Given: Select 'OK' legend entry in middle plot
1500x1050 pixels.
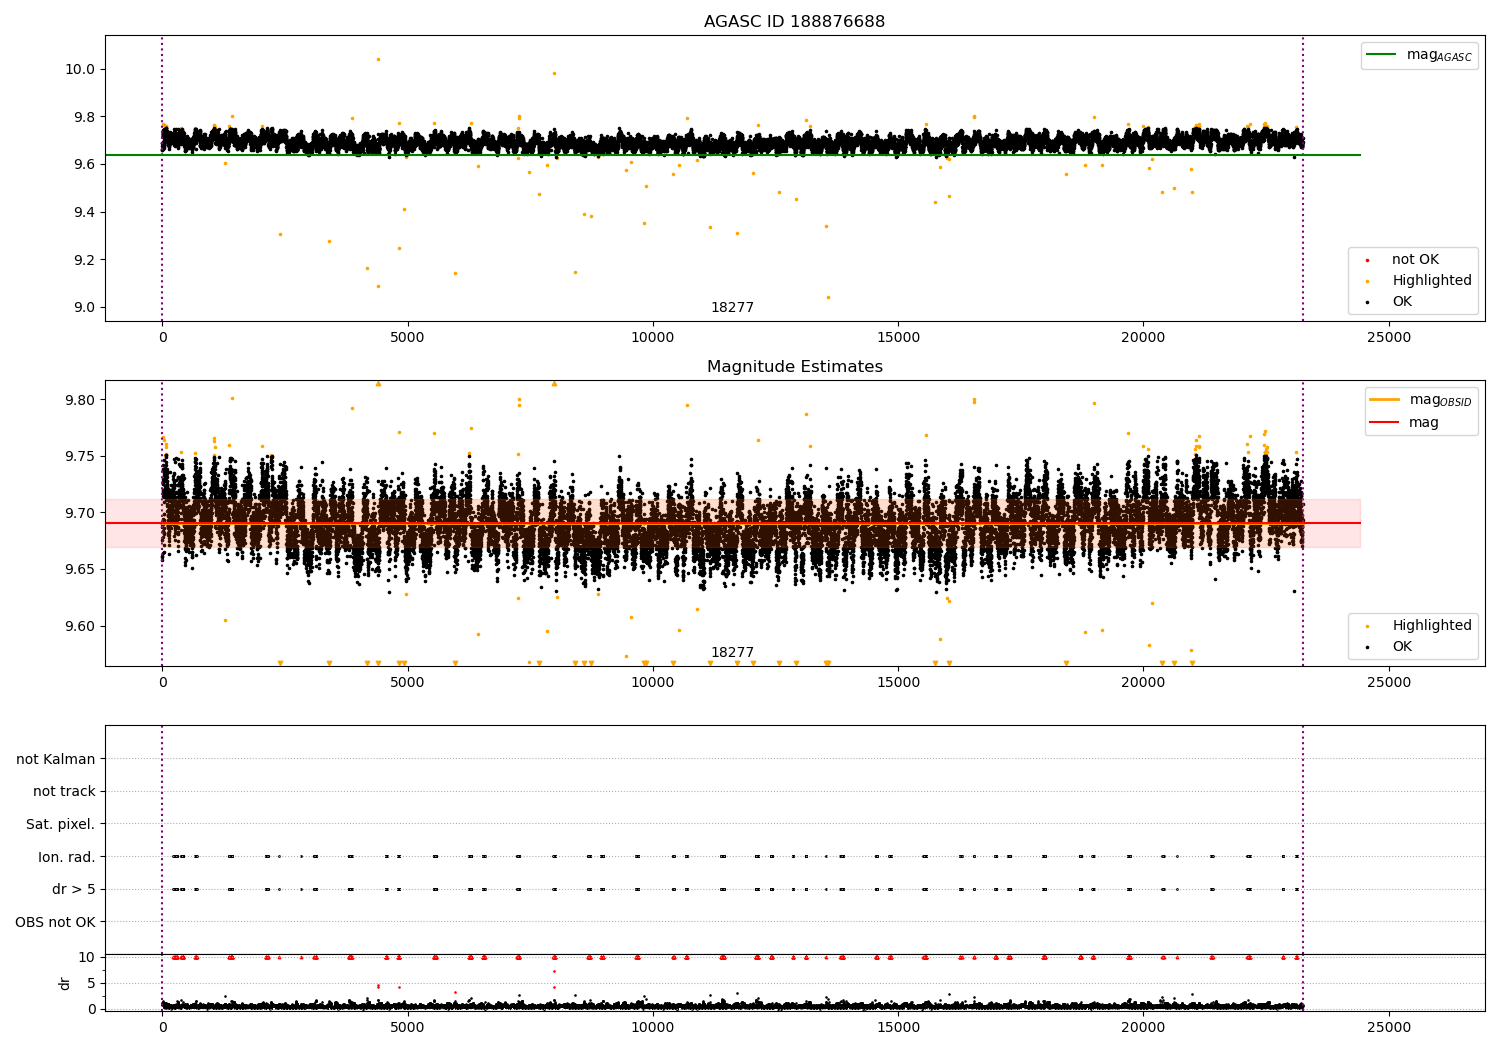Looking at the screenshot, I should coord(1402,647).
